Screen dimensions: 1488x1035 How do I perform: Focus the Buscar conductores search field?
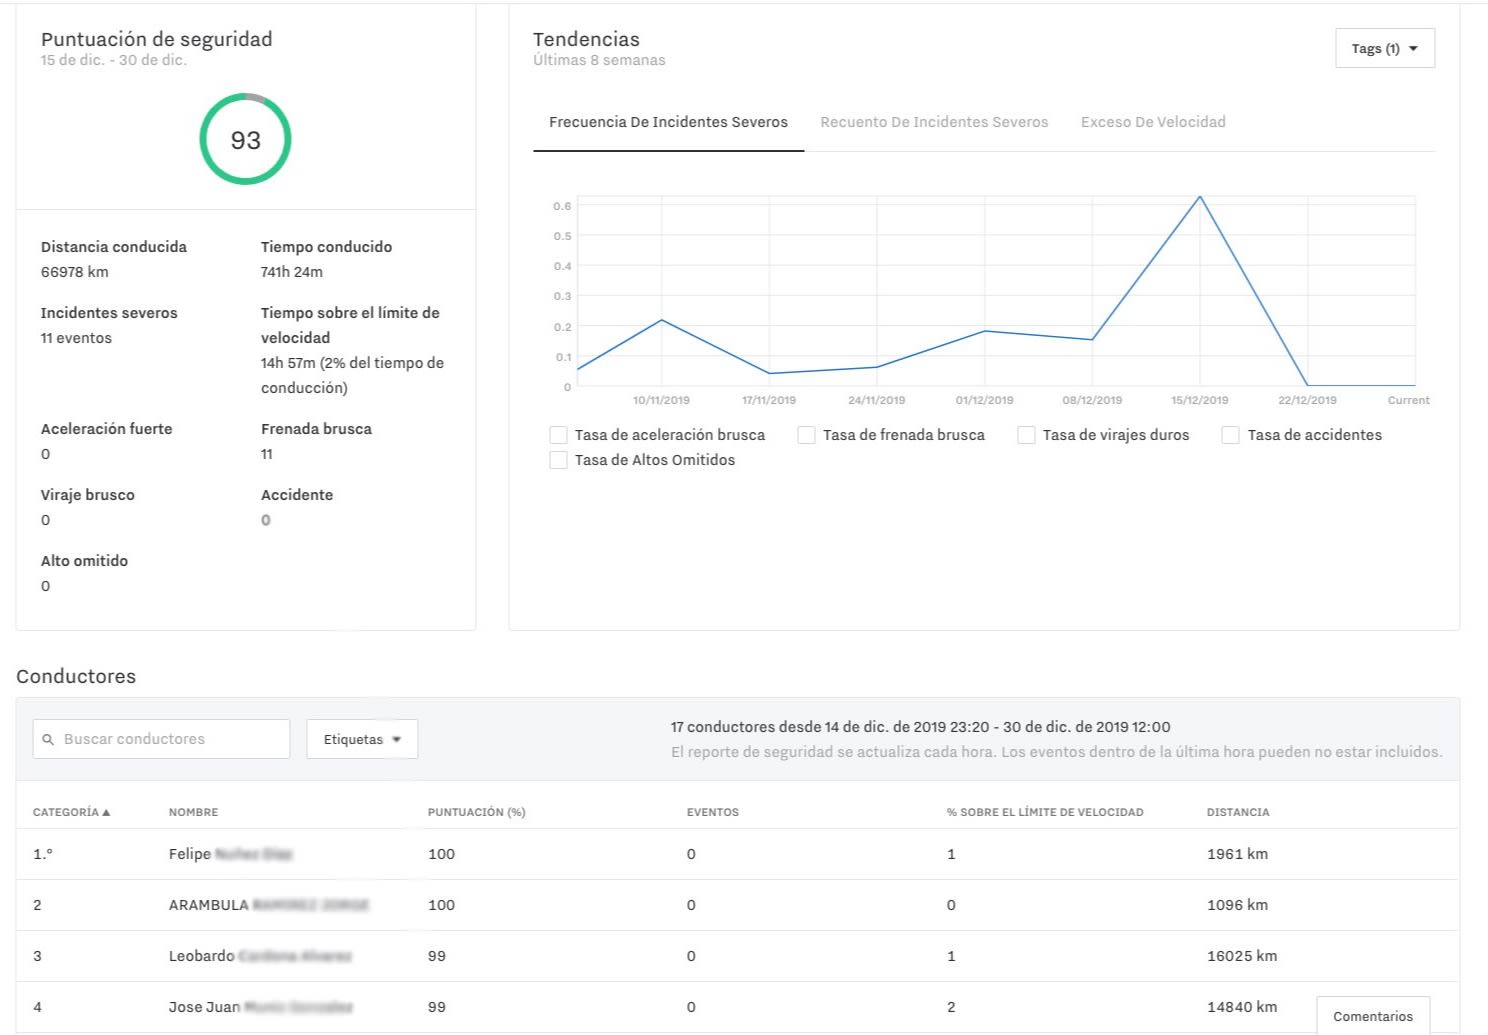(161, 739)
